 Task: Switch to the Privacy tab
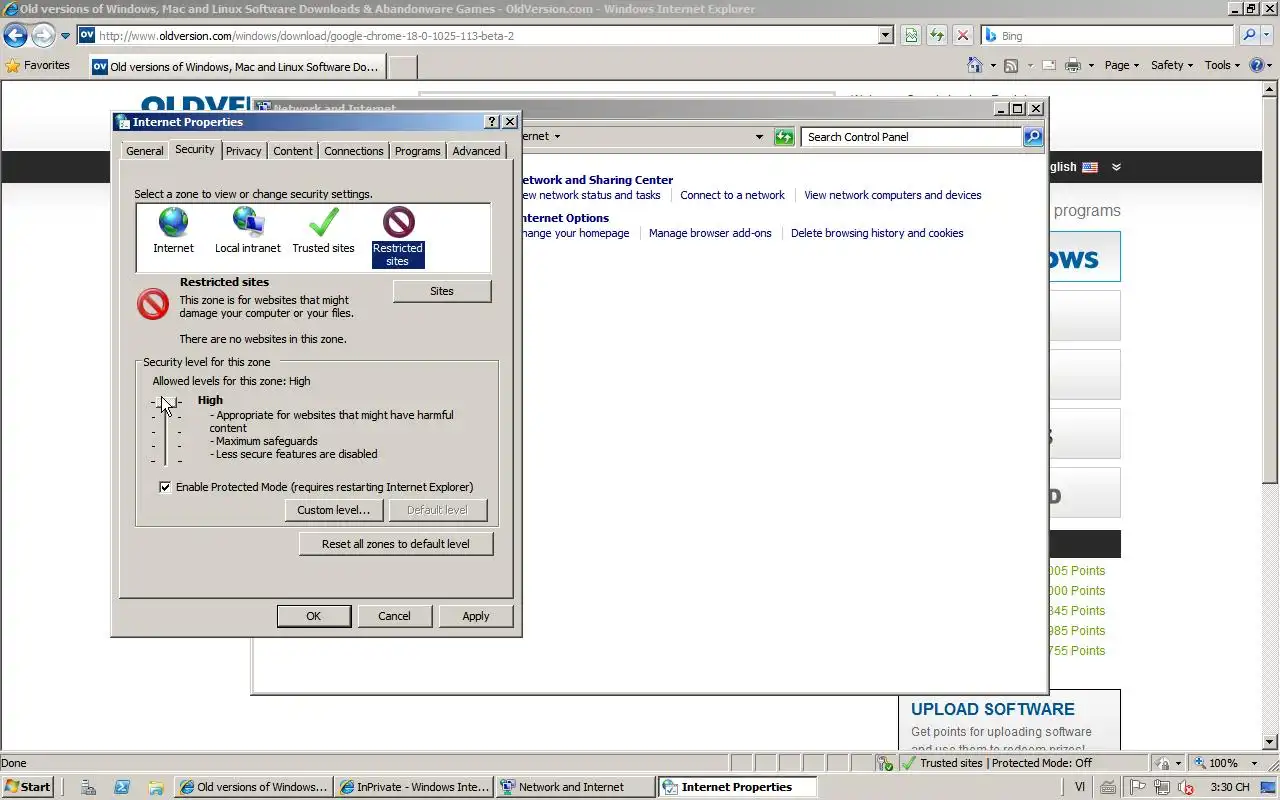click(x=243, y=151)
